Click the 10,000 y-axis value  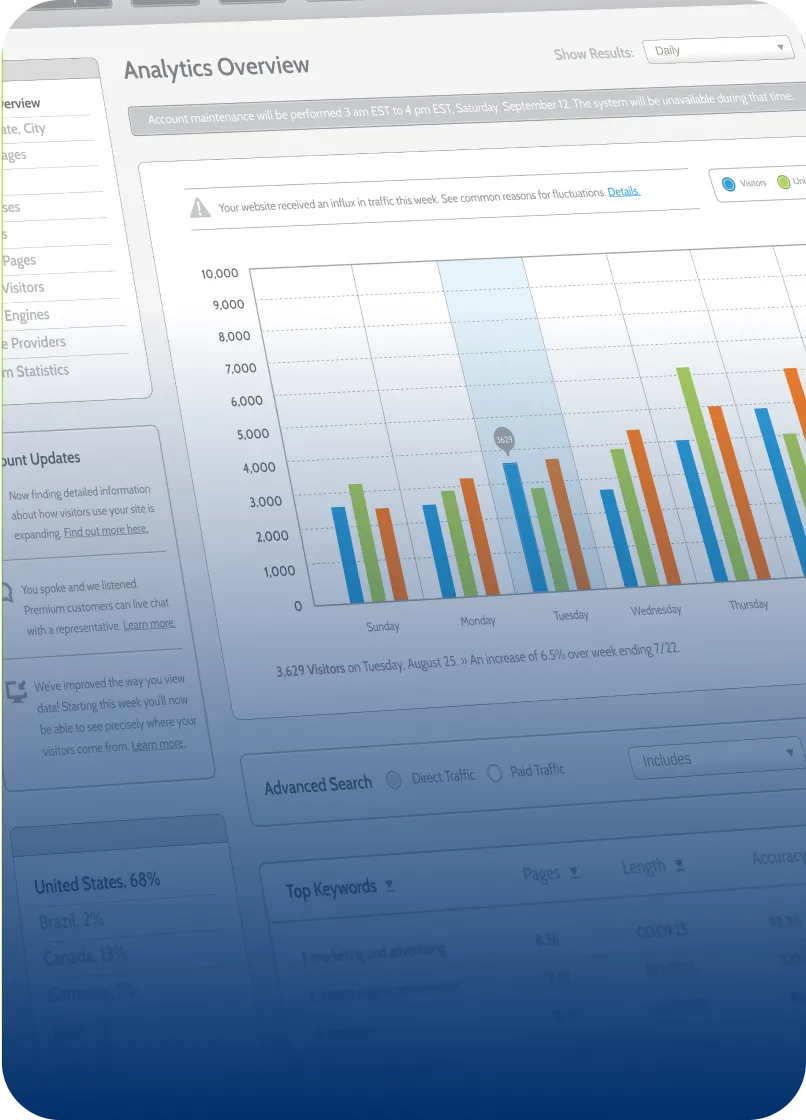(x=219, y=274)
